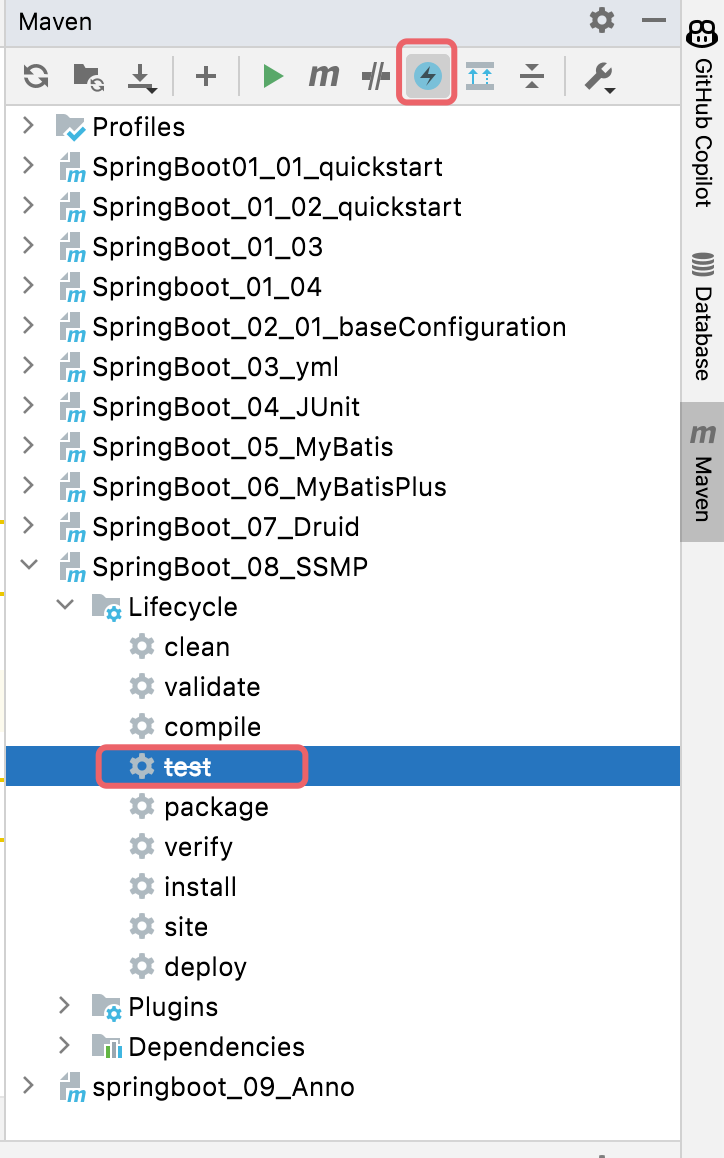Expand springboot_09_Anno project
724x1158 pixels.
(x=28, y=1086)
